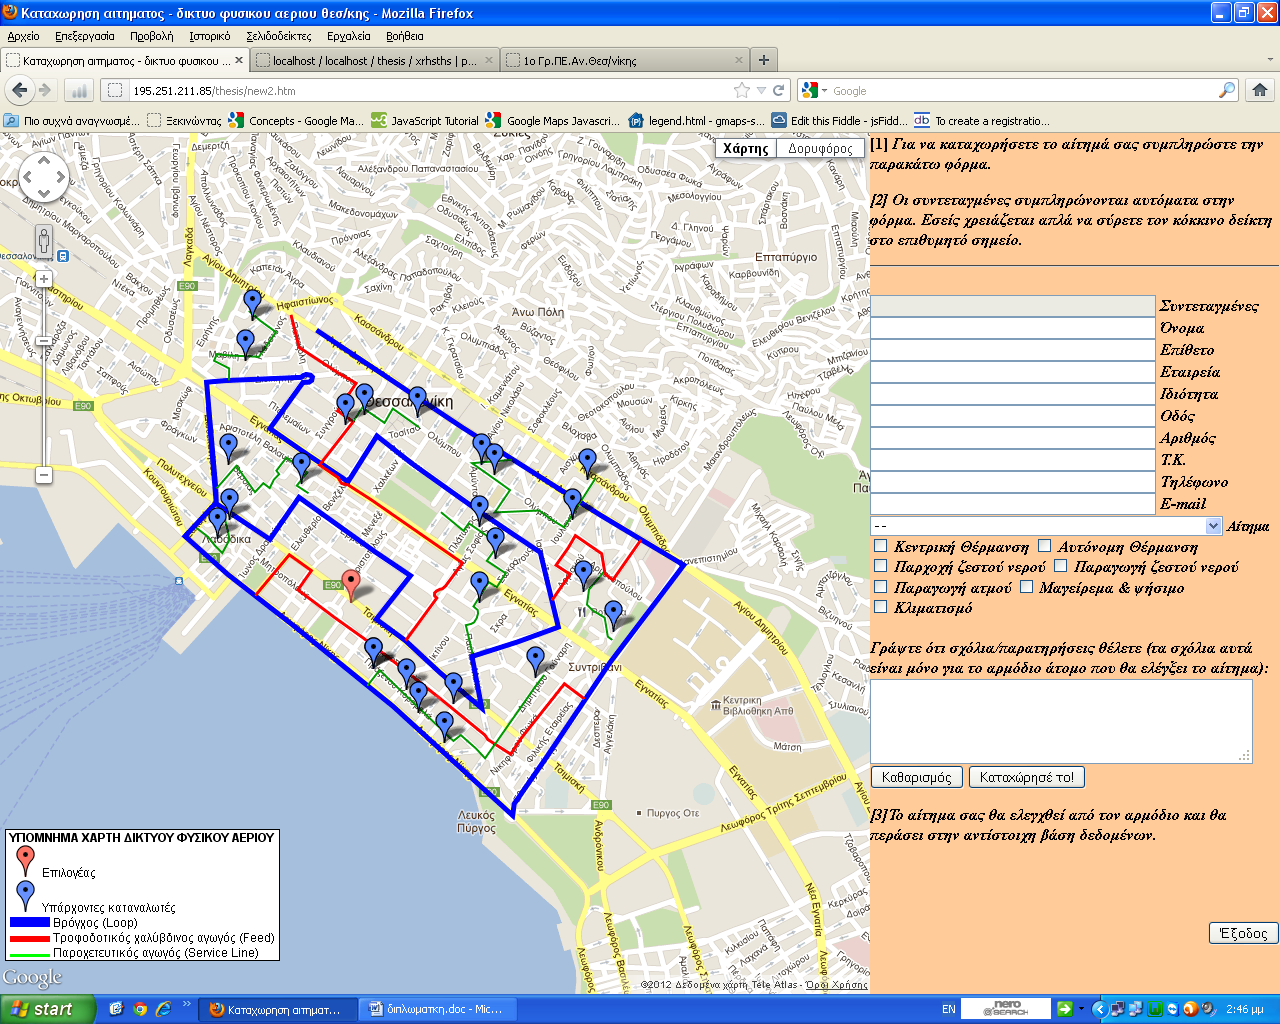This screenshot has width=1280, height=1024.
Task: Open the Επεξεργασία menu
Action: pyautogui.click(x=85, y=36)
